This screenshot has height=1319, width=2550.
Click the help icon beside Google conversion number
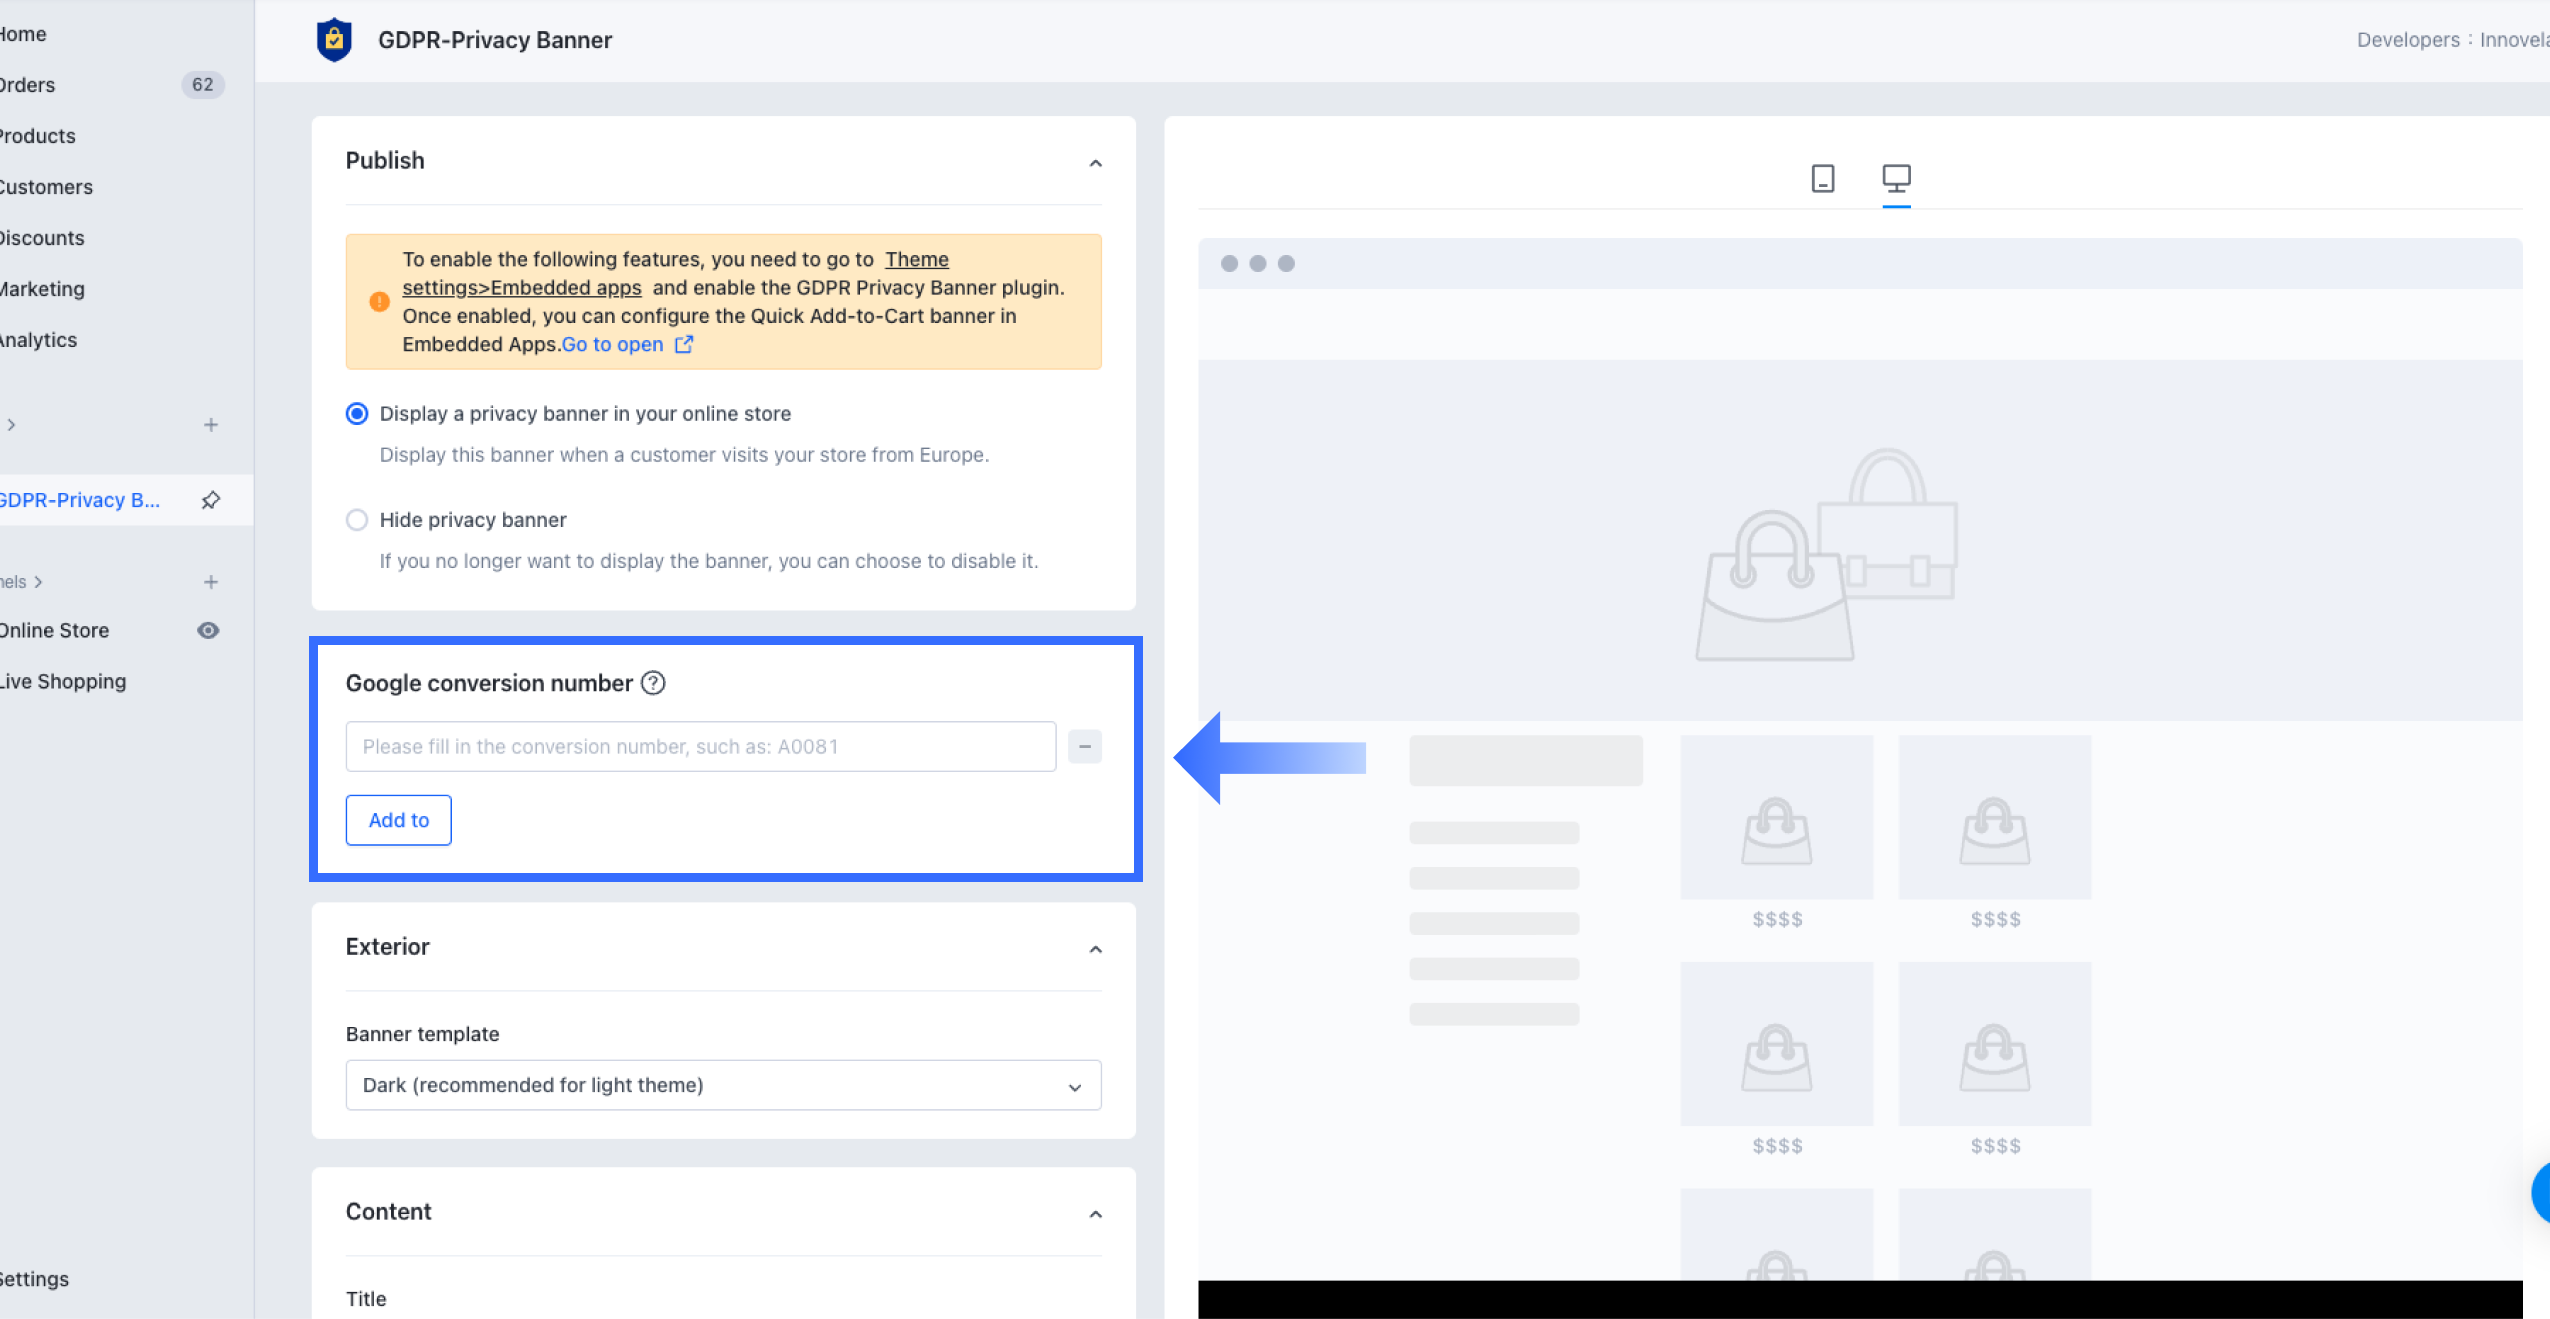tap(653, 683)
